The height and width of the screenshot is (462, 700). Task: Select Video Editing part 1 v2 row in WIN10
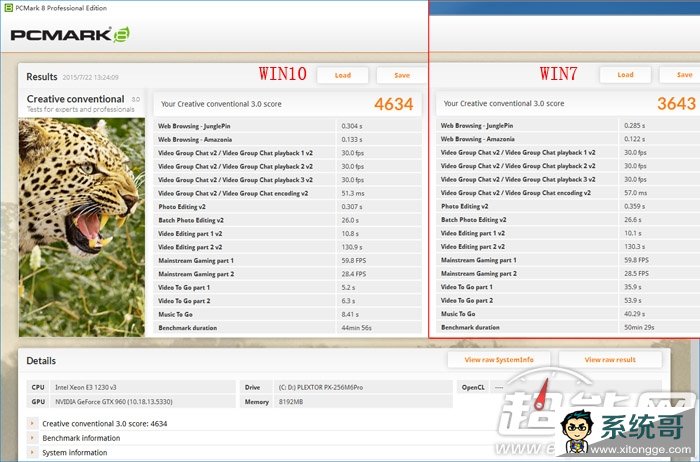coord(288,233)
